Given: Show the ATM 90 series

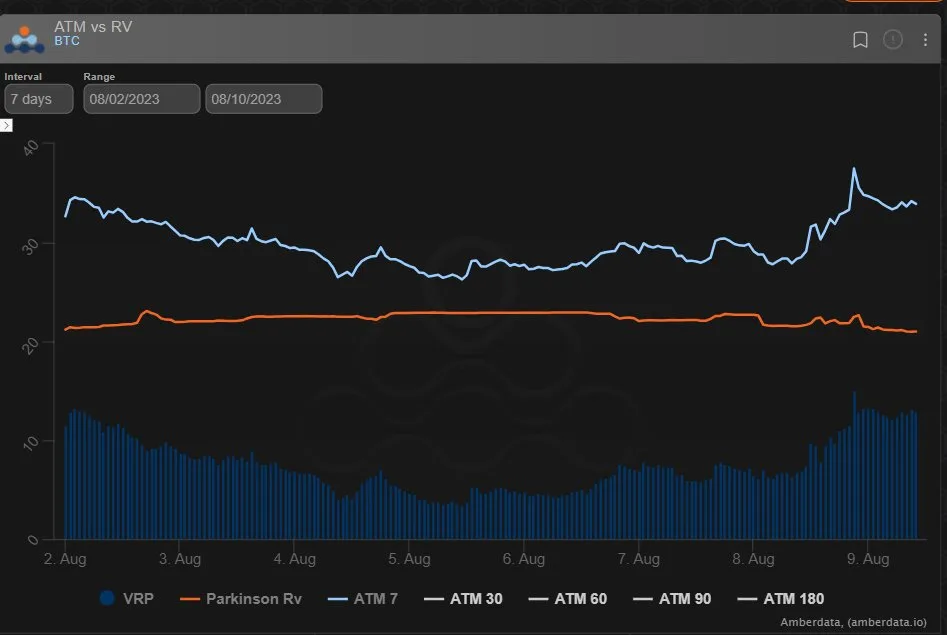Looking at the screenshot, I should pyautogui.click(x=672, y=598).
